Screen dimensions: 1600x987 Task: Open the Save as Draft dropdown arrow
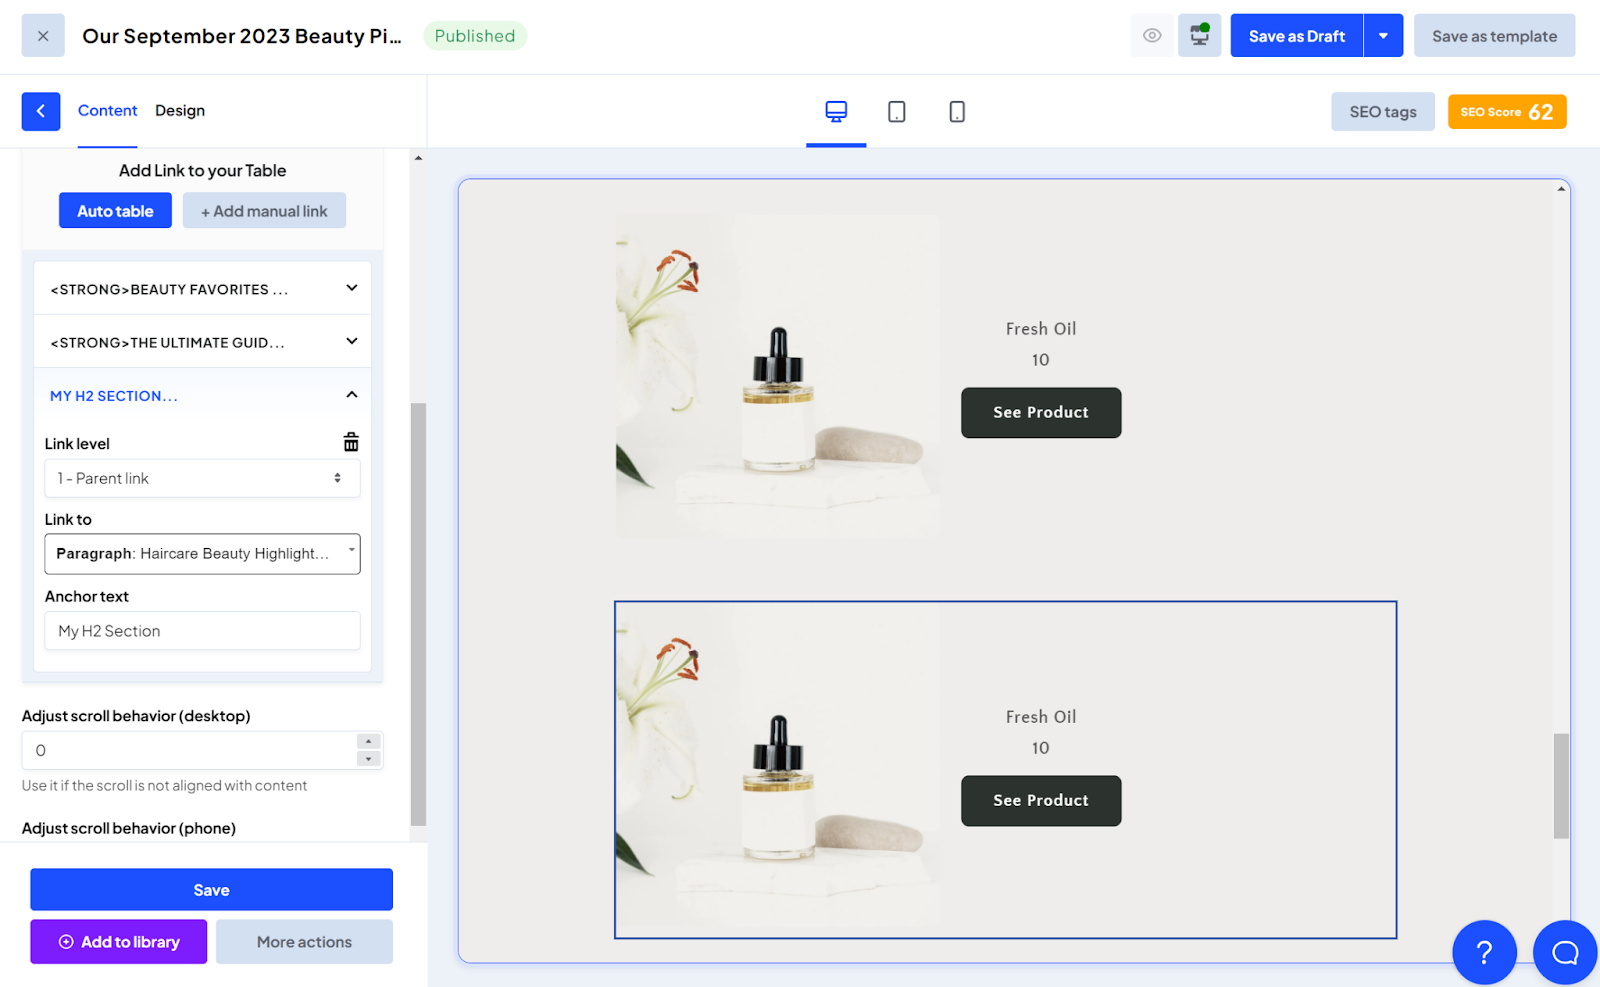click(x=1384, y=35)
